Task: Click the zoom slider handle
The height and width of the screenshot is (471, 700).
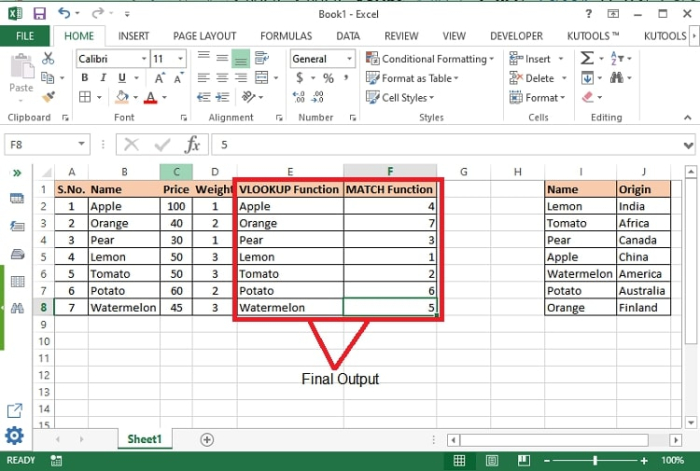Action: (595, 460)
